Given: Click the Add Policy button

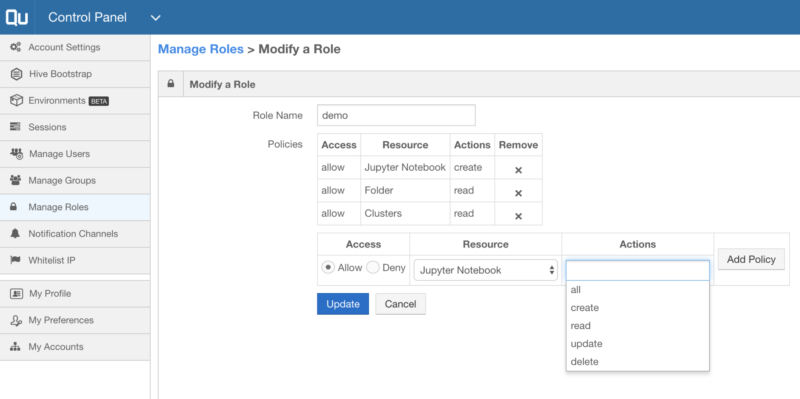Looking at the screenshot, I should (751, 259).
